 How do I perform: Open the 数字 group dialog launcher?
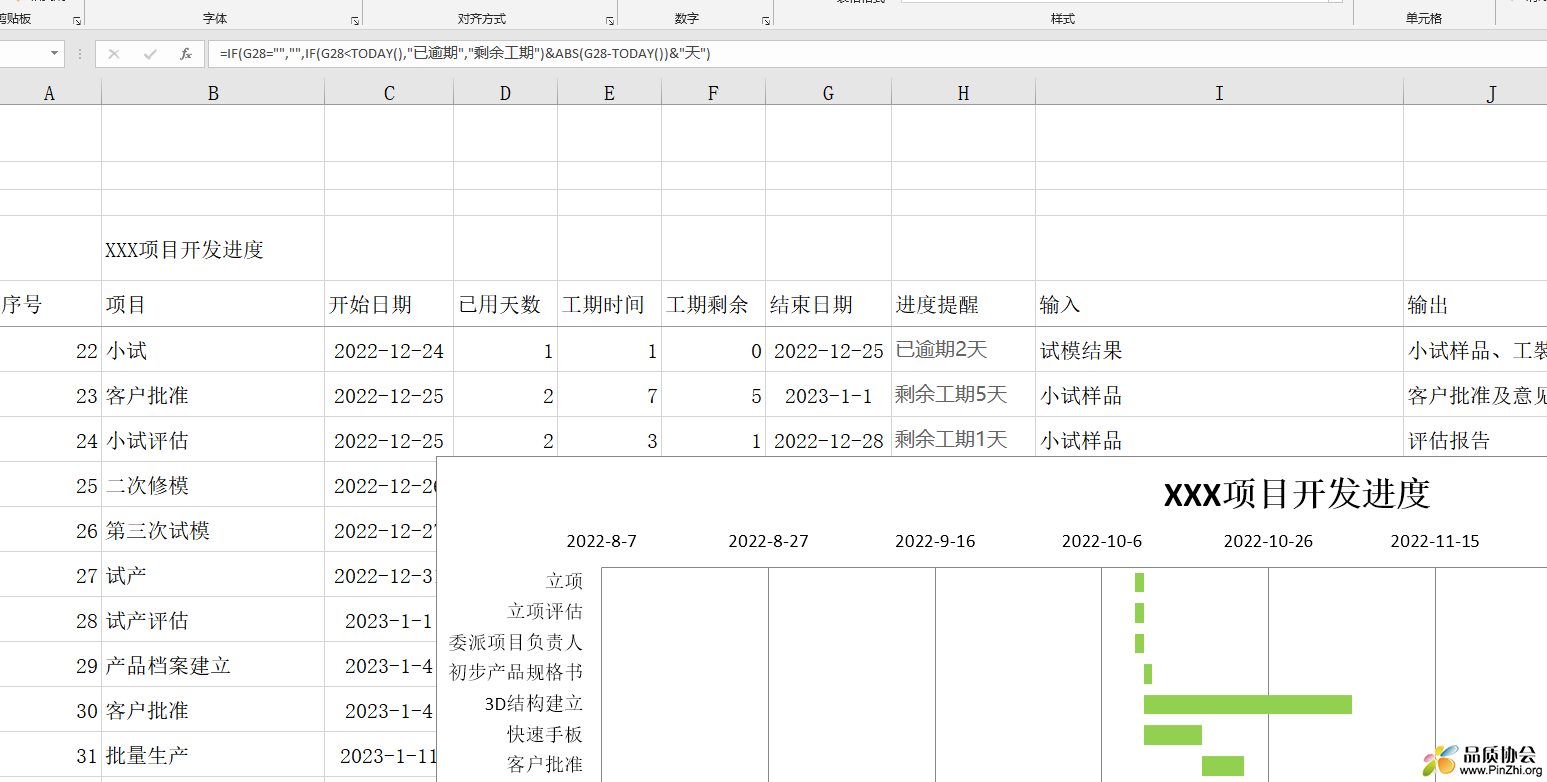(x=766, y=20)
